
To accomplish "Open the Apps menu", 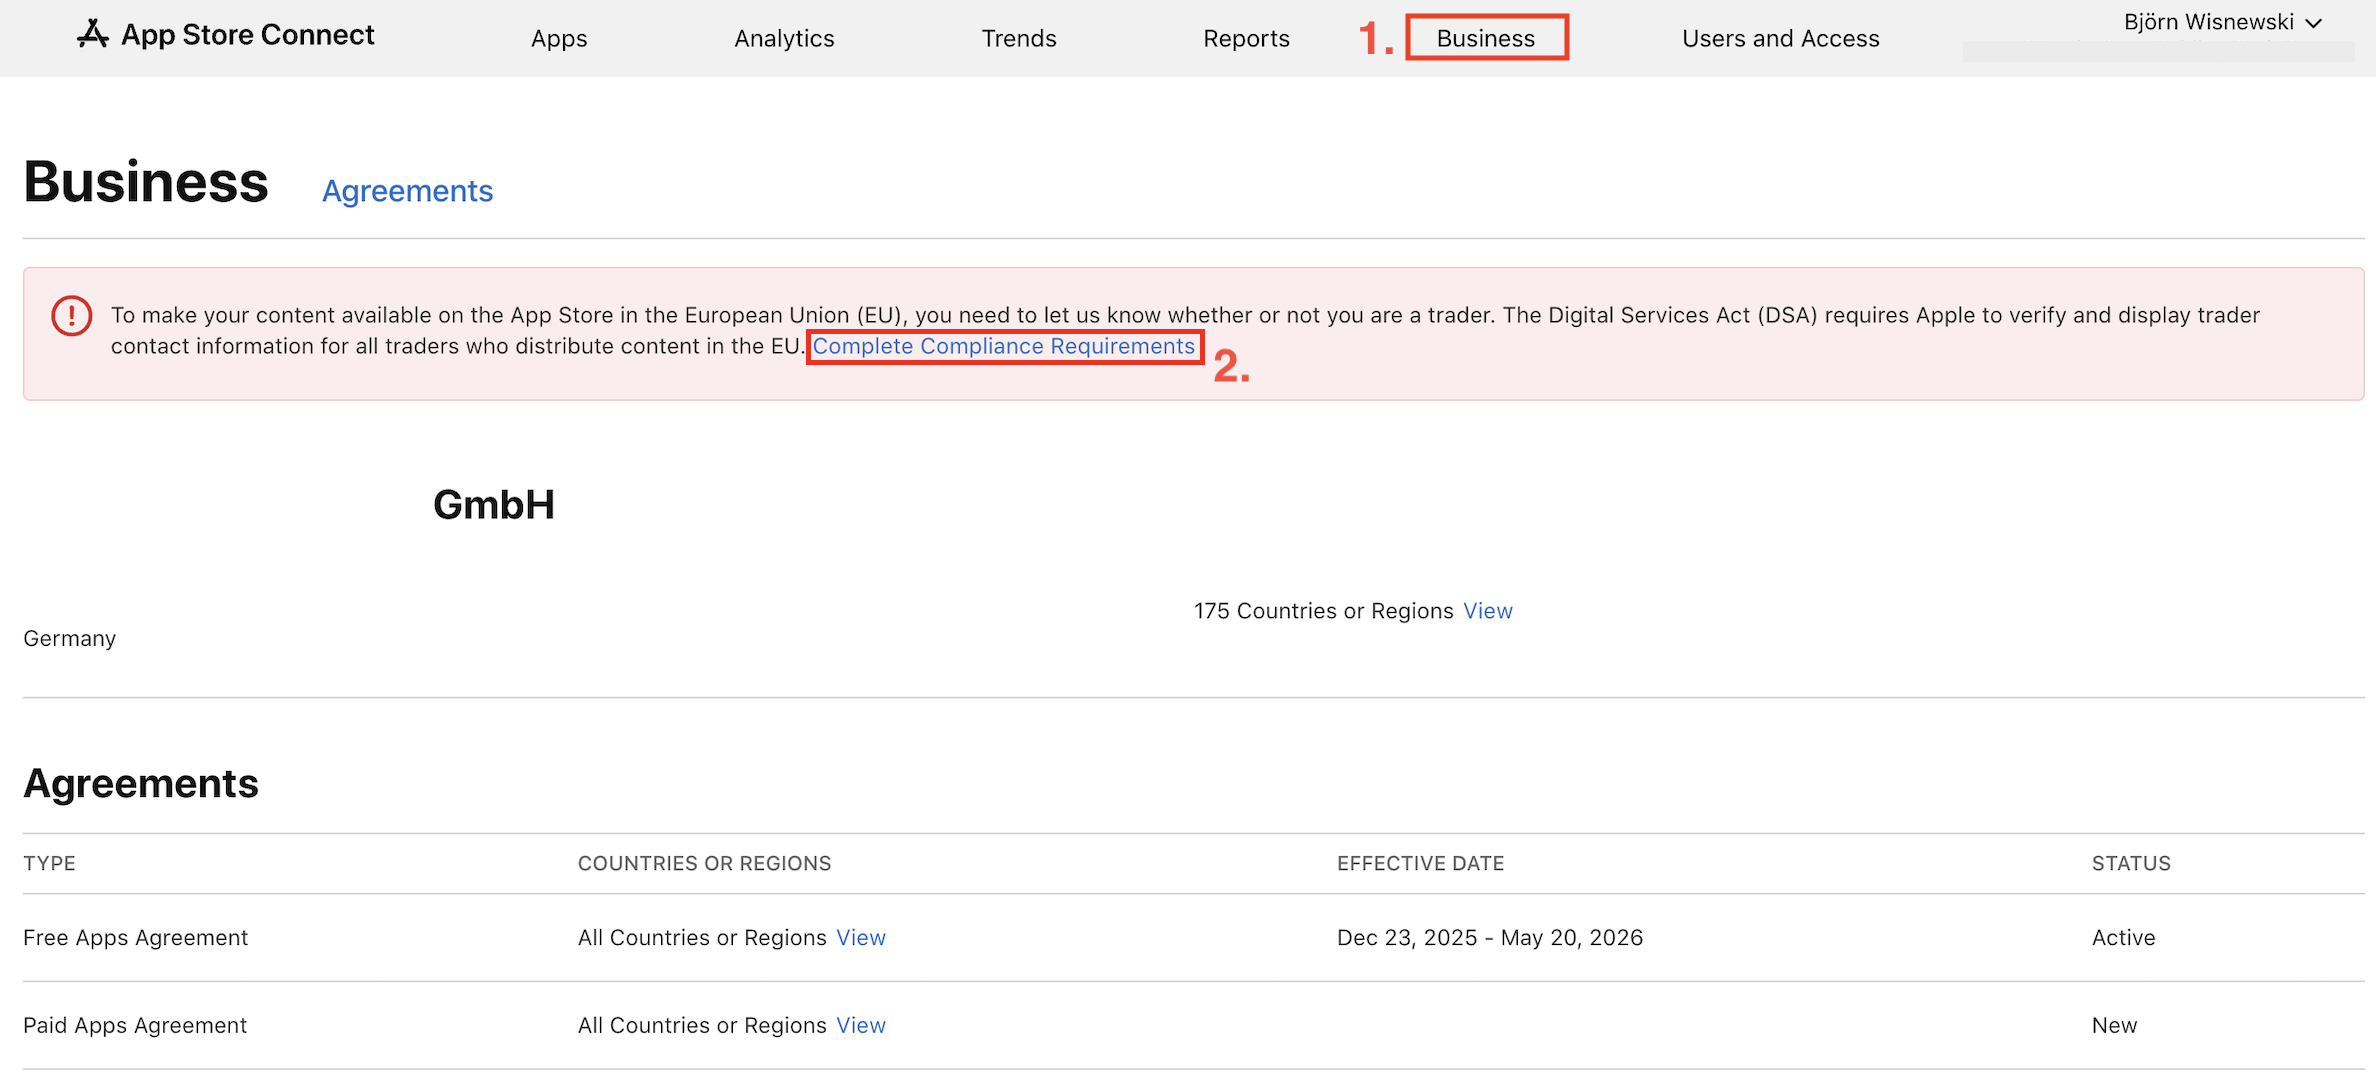I will (x=559, y=38).
